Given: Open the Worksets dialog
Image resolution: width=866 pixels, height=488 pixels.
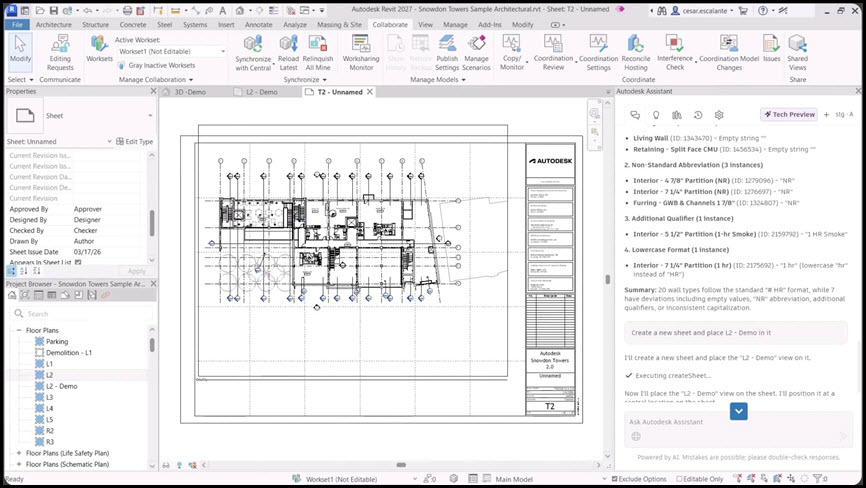Looking at the screenshot, I should [x=99, y=49].
